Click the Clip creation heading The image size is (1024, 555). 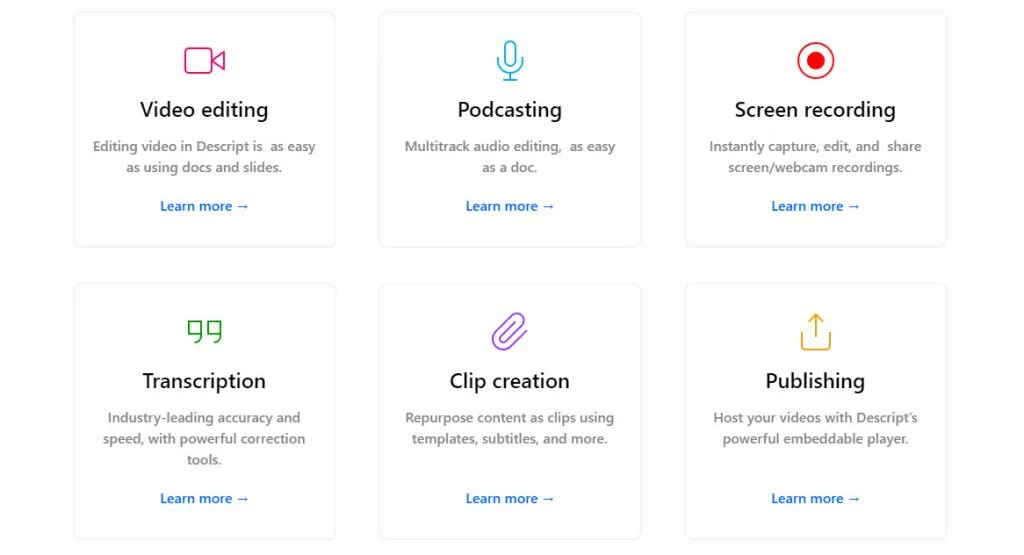(509, 381)
